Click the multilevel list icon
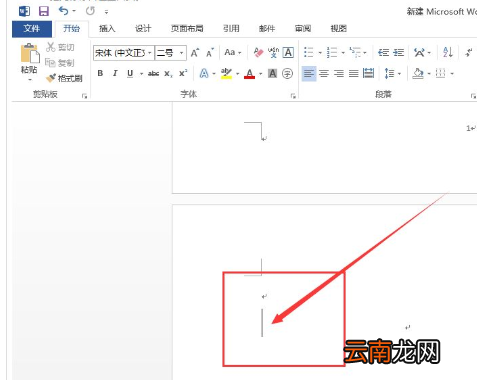This screenshot has height=380, width=477. (355, 52)
